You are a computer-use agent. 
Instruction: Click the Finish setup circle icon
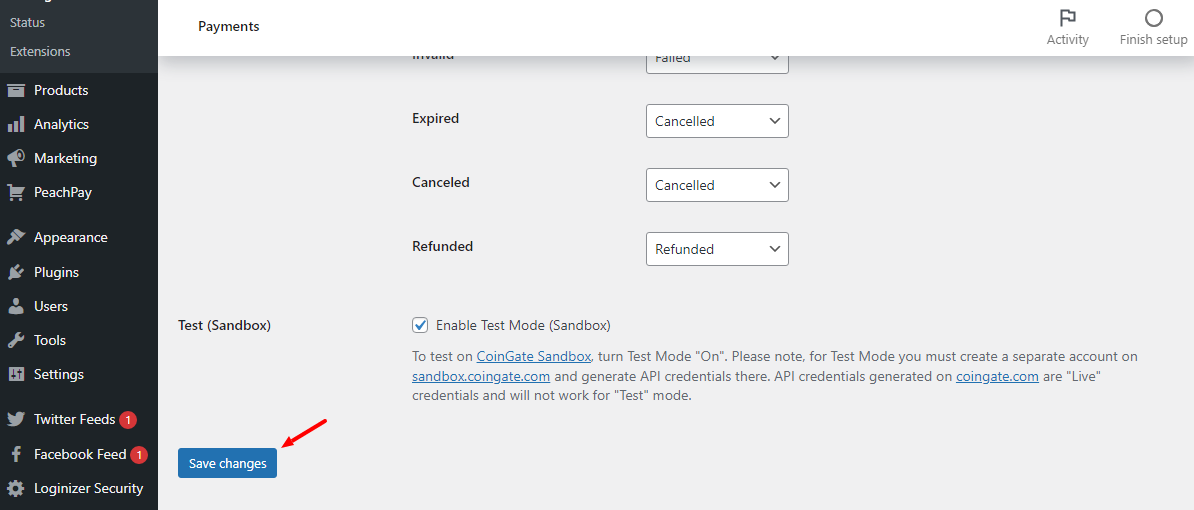[1153, 18]
